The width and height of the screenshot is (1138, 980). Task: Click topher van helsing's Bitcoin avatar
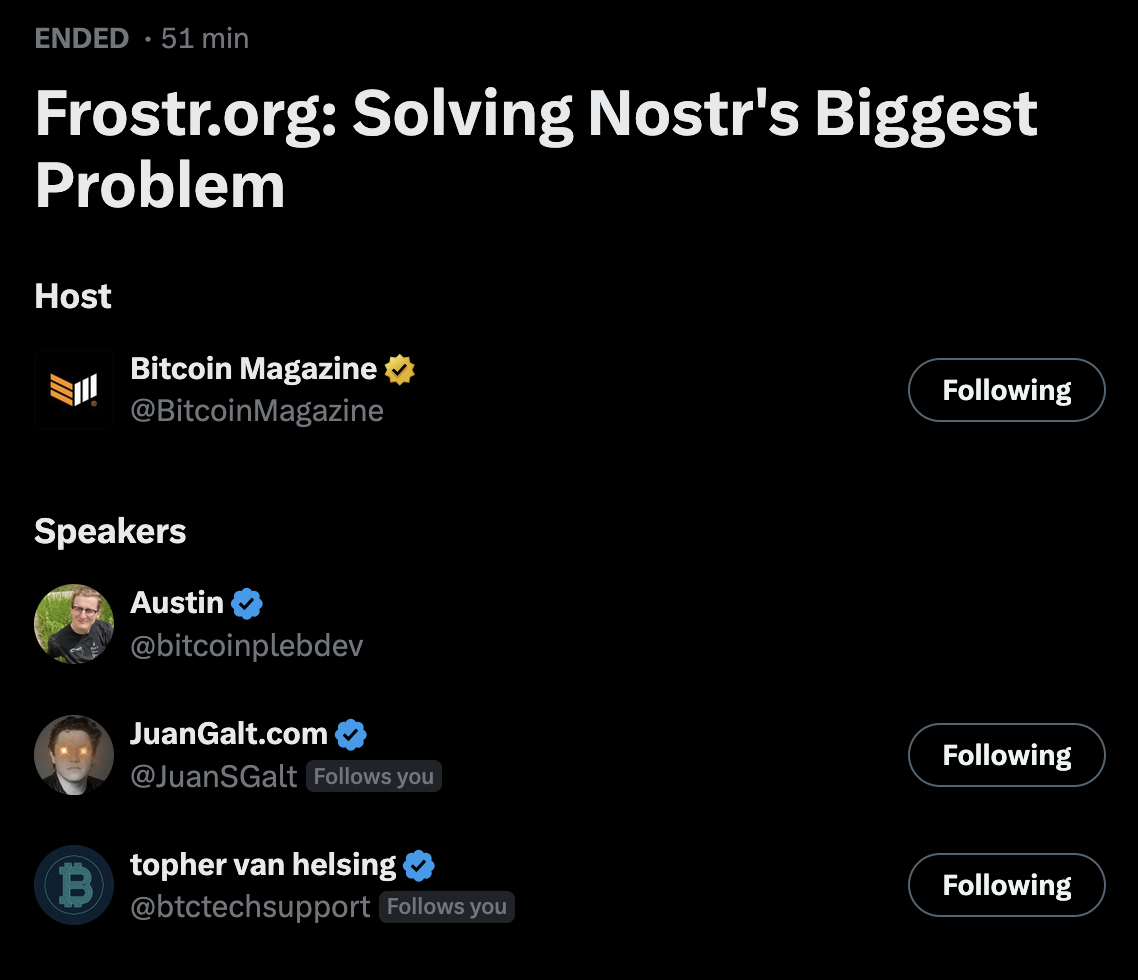[x=74, y=885]
